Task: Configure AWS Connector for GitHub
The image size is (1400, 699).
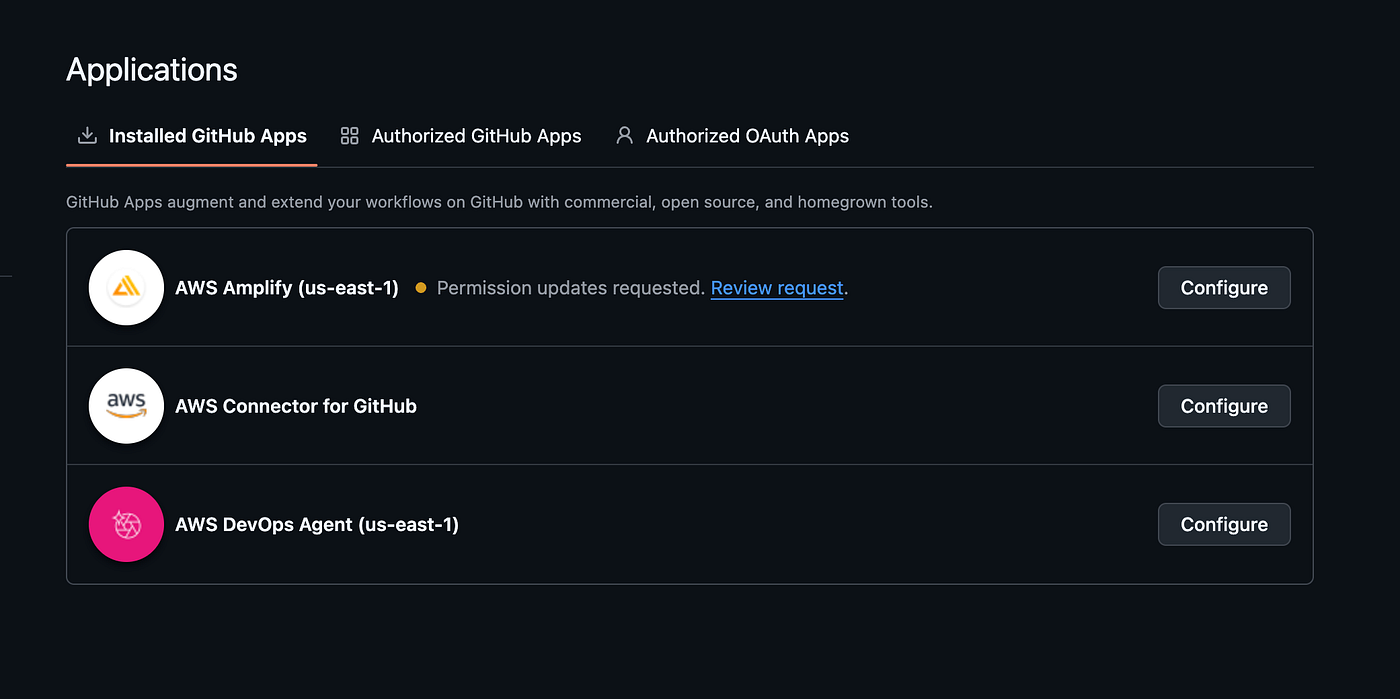Action: (1224, 406)
